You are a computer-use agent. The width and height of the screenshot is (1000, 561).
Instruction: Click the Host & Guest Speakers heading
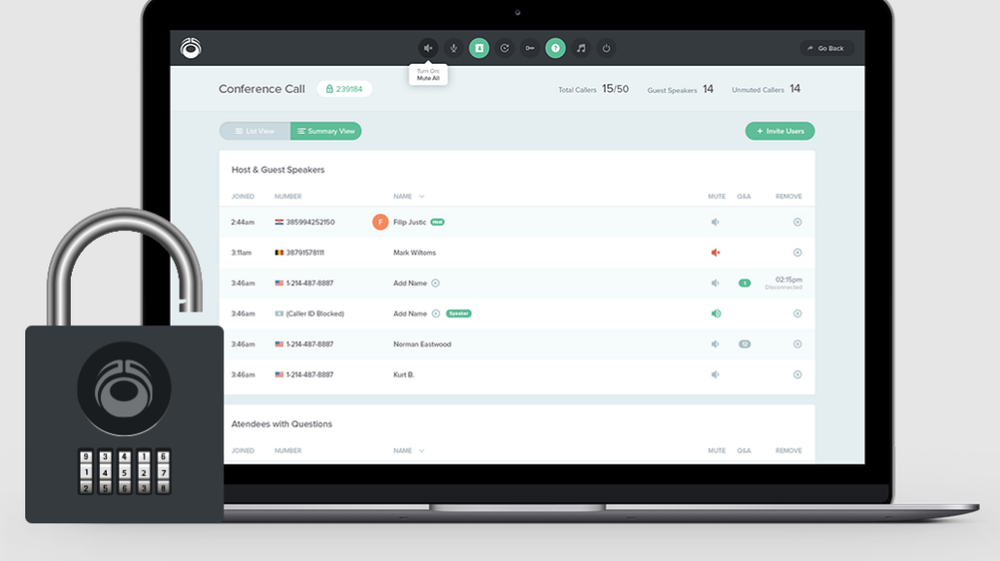(278, 170)
